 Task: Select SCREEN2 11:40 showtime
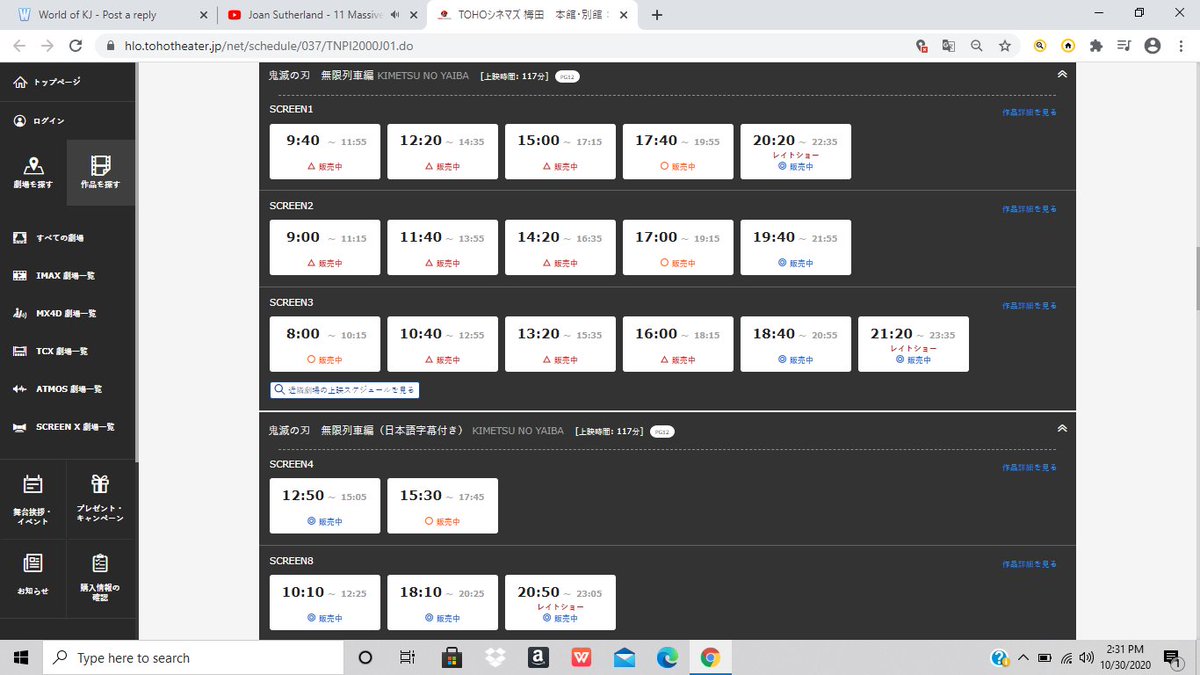[443, 248]
